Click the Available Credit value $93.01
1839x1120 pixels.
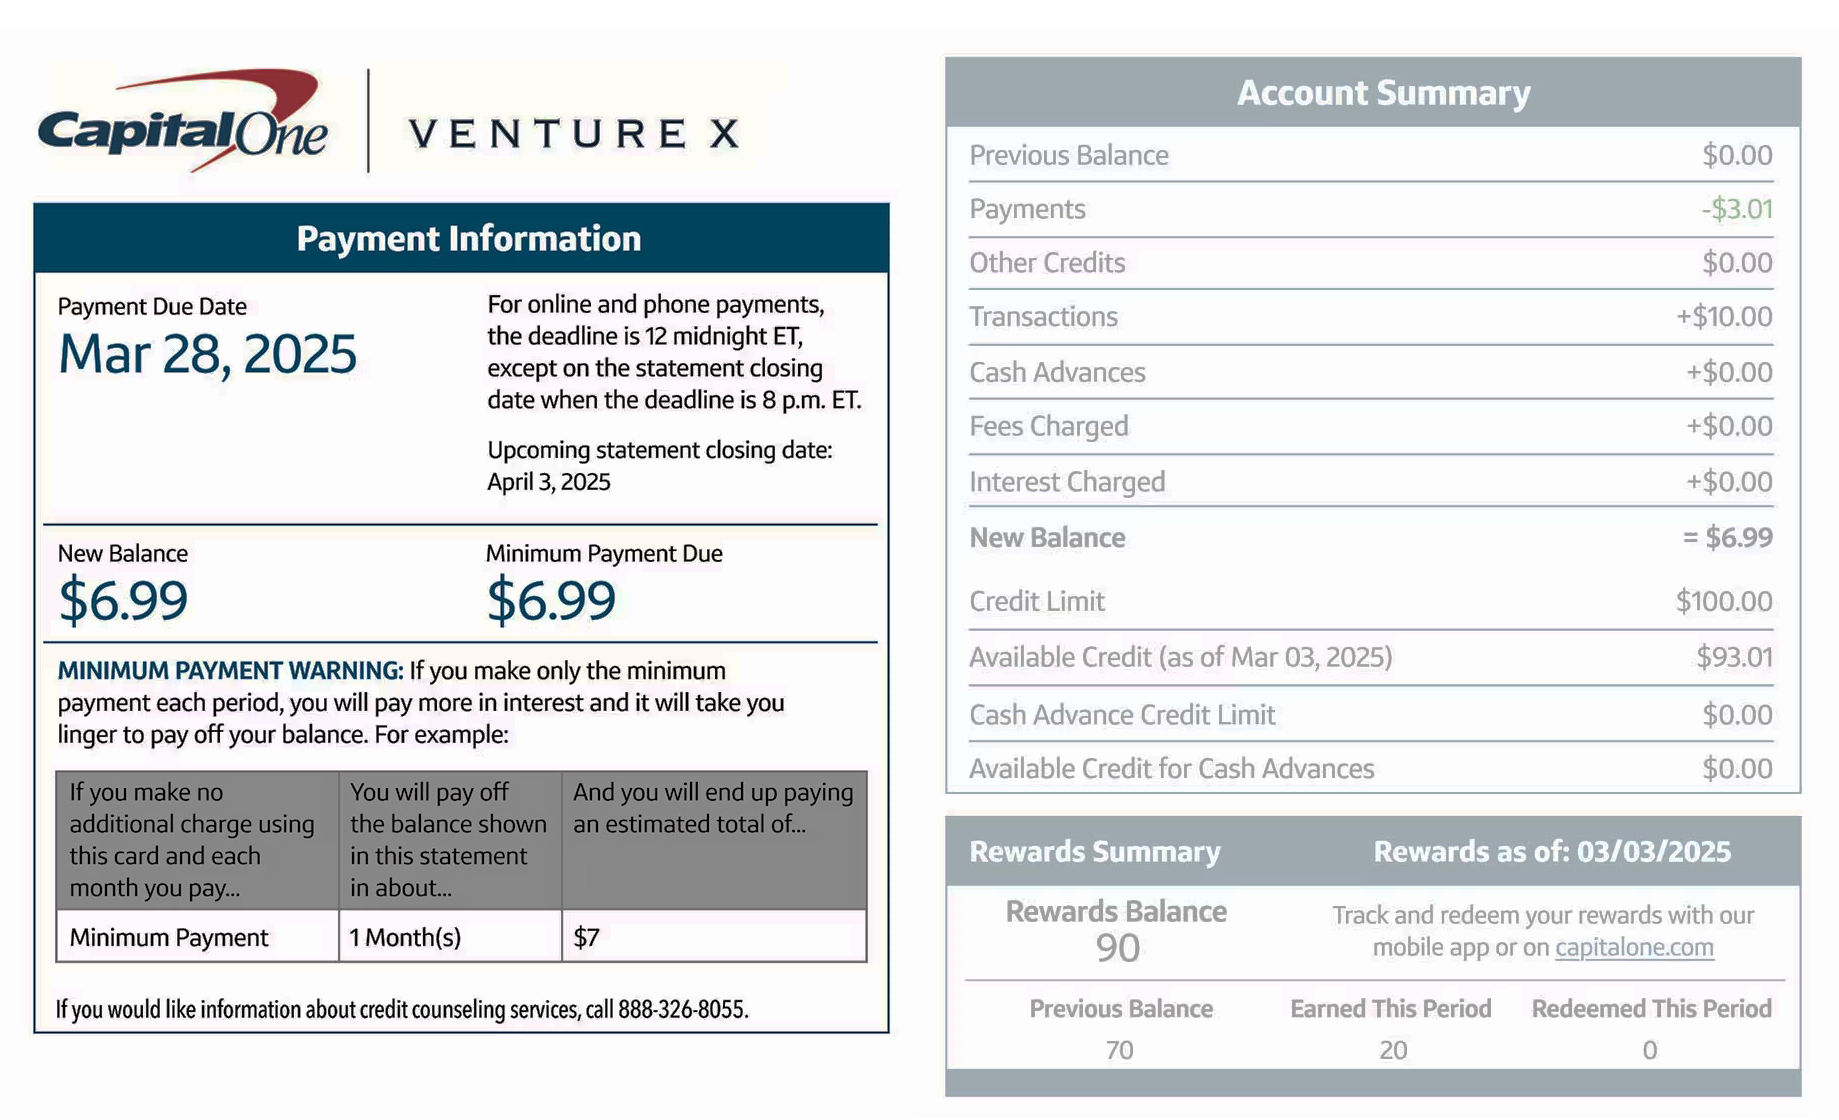coord(1734,657)
